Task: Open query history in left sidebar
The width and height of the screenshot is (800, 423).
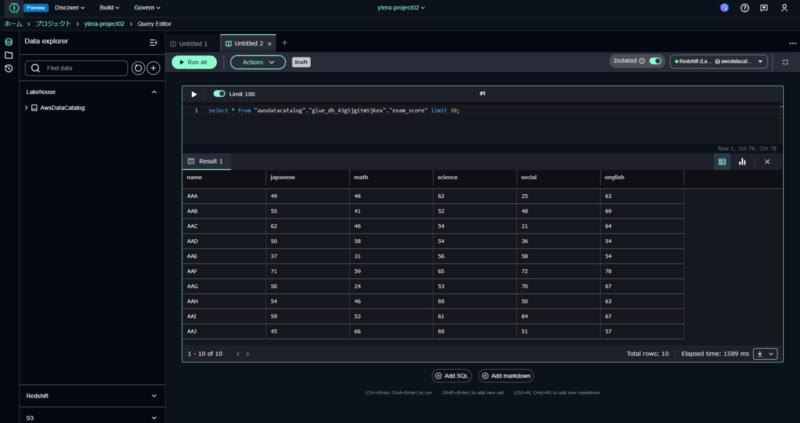Action: pyautogui.click(x=9, y=69)
